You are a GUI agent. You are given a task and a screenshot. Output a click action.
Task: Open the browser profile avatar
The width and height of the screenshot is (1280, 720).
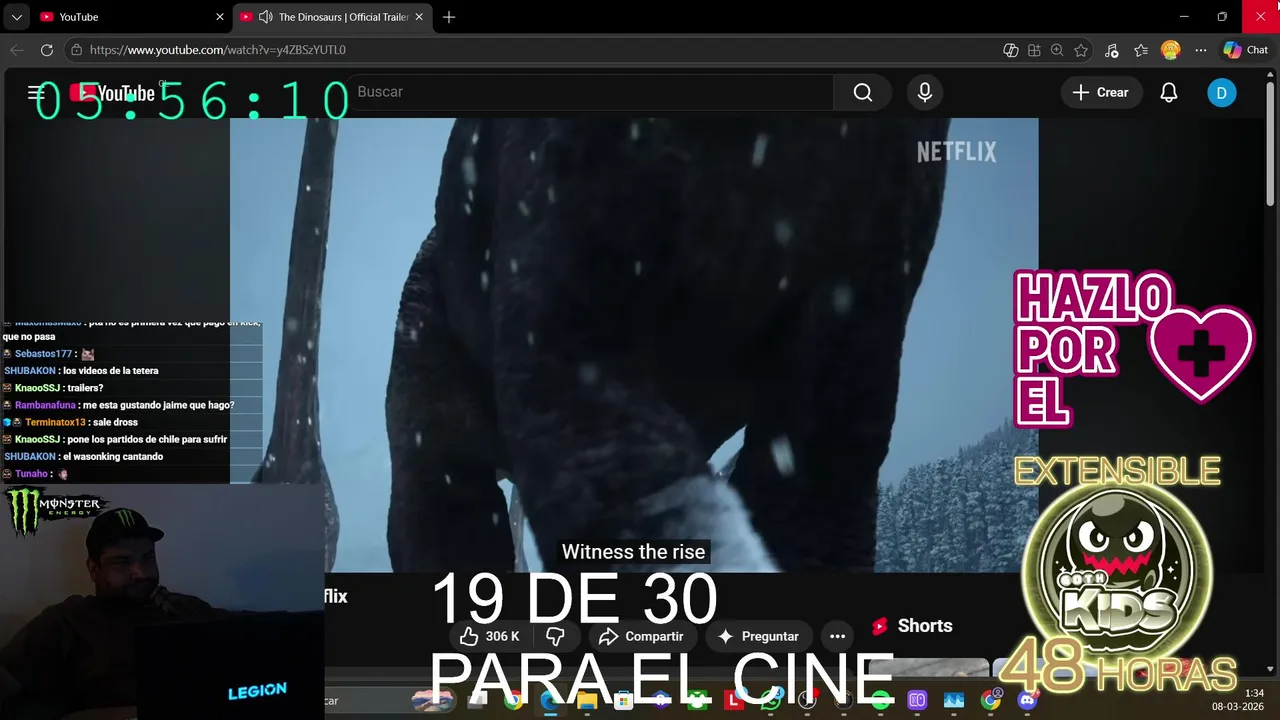pyautogui.click(x=1170, y=50)
